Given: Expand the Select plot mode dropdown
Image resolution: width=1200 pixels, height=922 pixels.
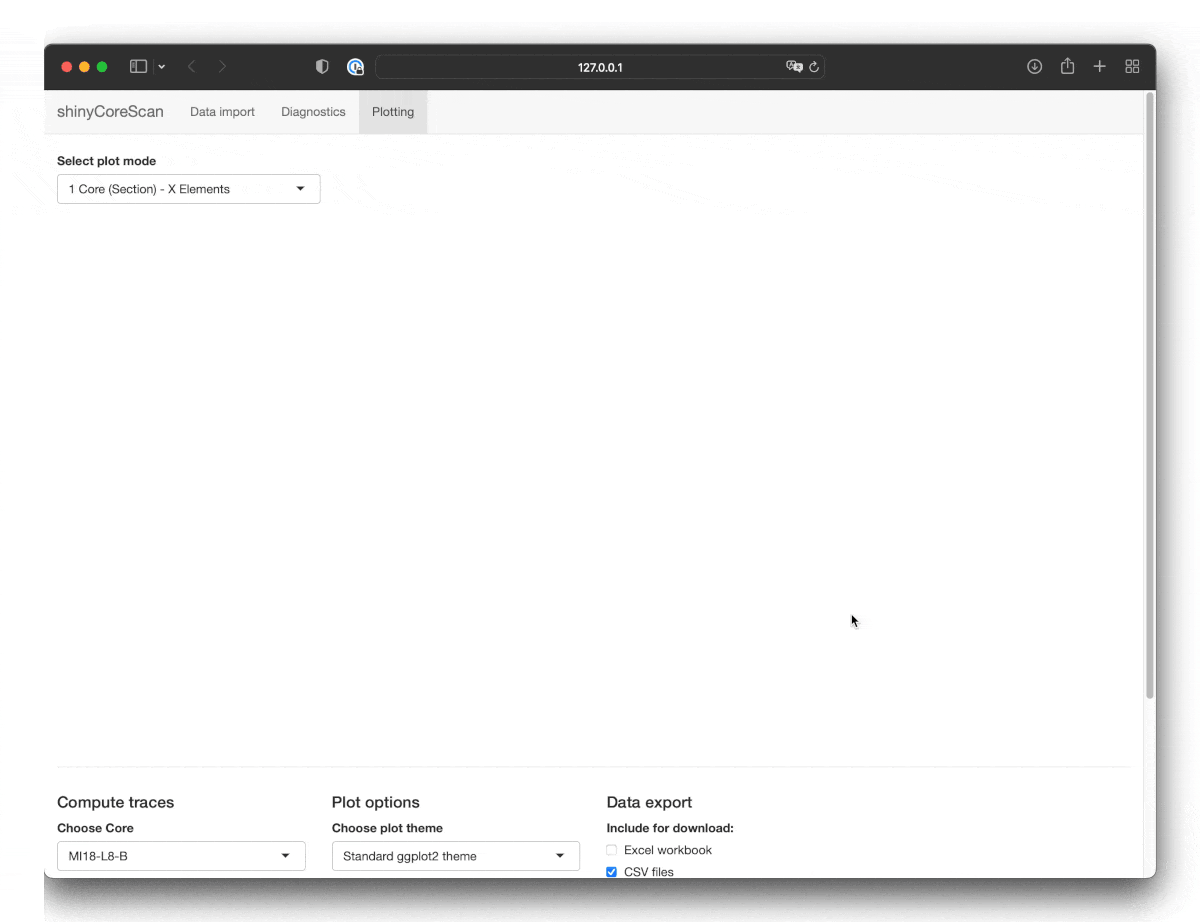Looking at the screenshot, I should coord(188,189).
